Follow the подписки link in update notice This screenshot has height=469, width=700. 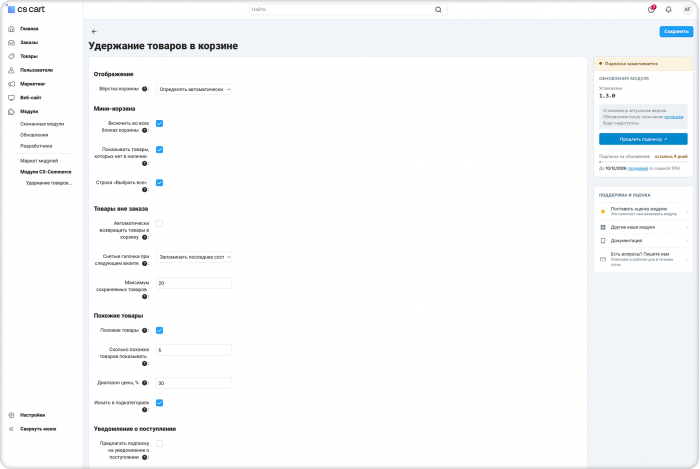[674, 117]
